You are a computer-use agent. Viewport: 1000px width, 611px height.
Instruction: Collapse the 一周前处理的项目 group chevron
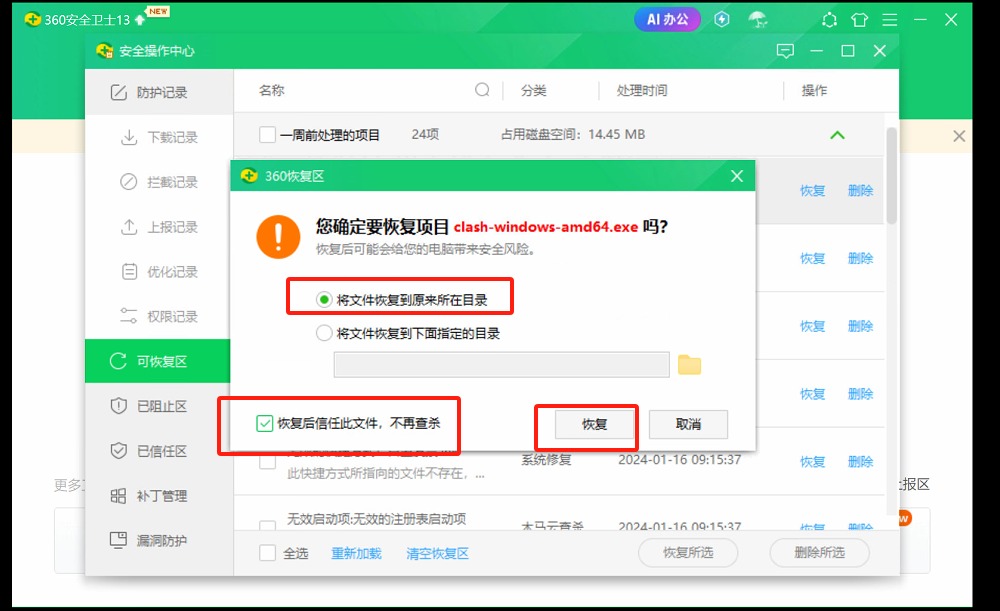837,135
